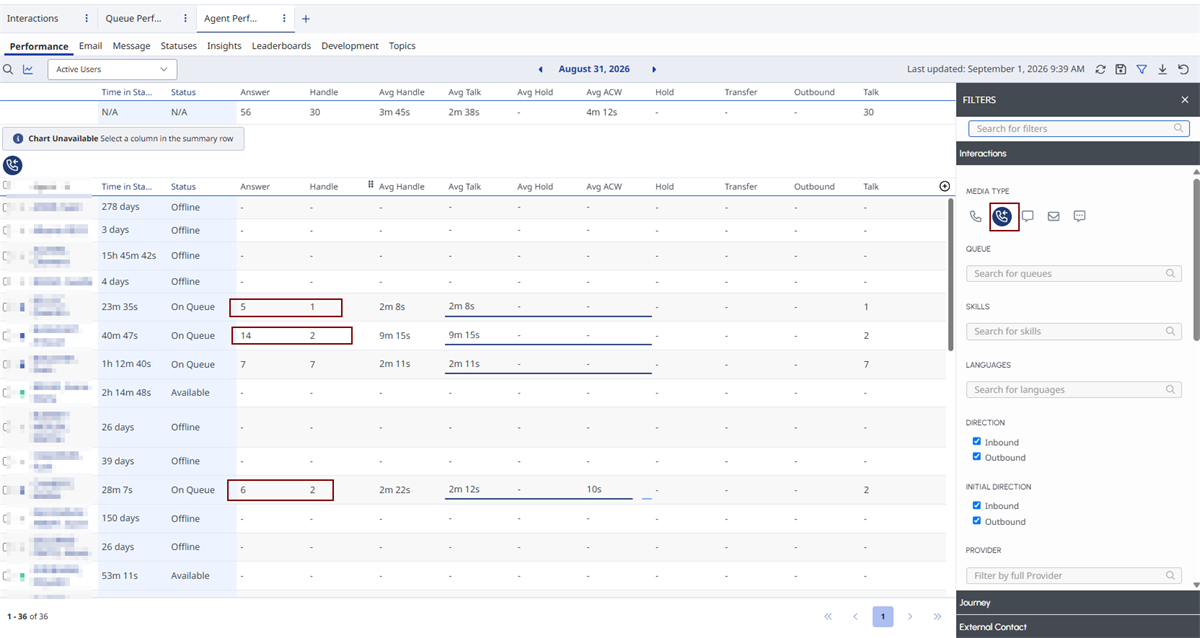Refresh the agent performance data
1200x638 pixels.
[x=1100, y=70]
